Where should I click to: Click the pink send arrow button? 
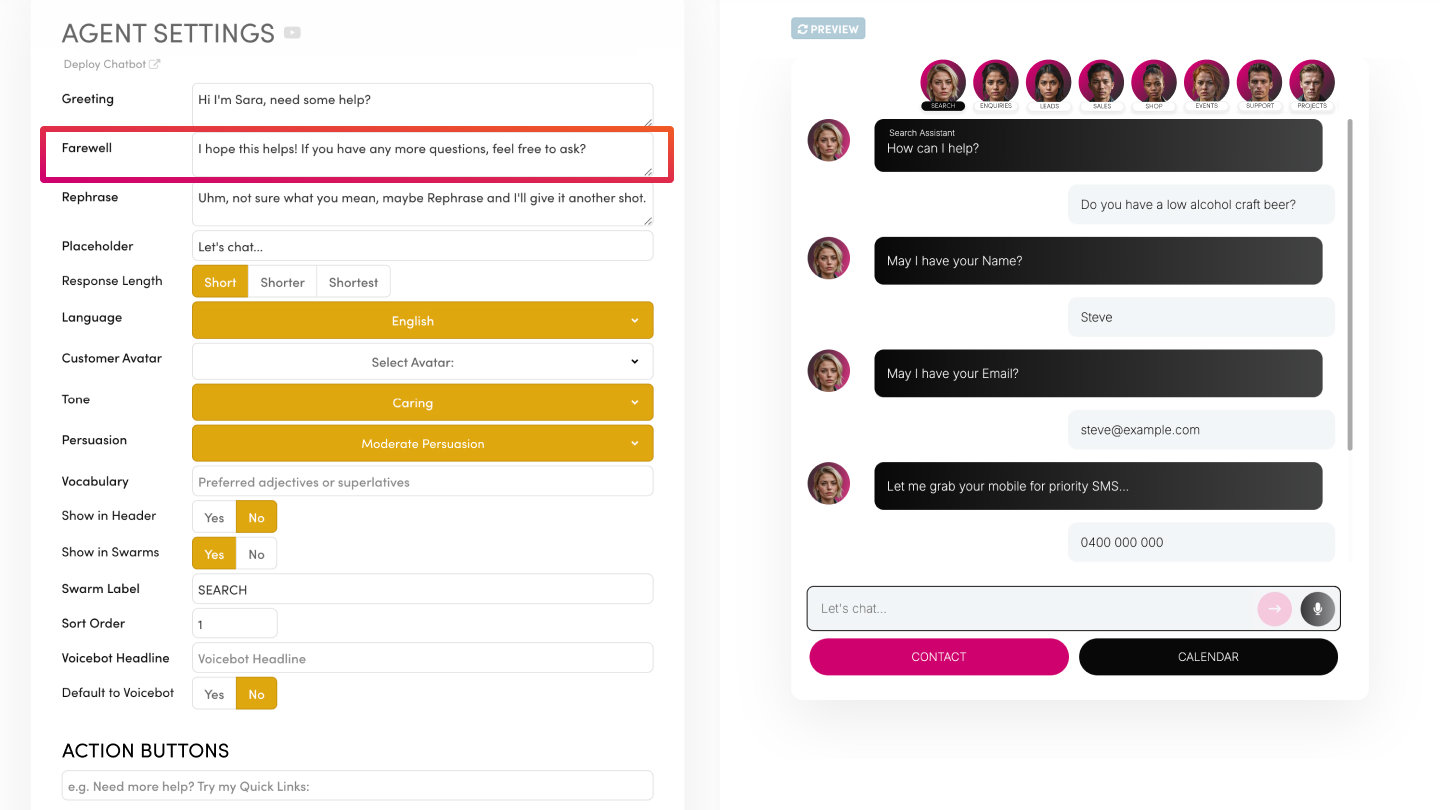(x=1274, y=608)
